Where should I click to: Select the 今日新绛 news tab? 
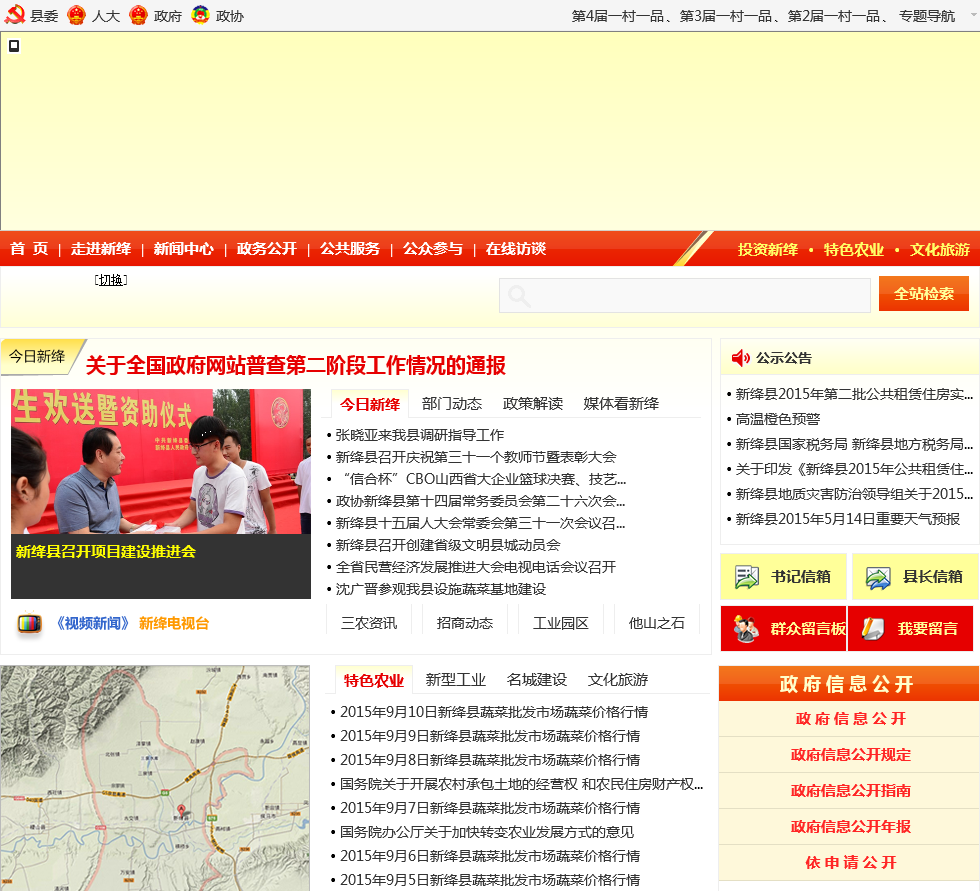pyautogui.click(x=370, y=404)
